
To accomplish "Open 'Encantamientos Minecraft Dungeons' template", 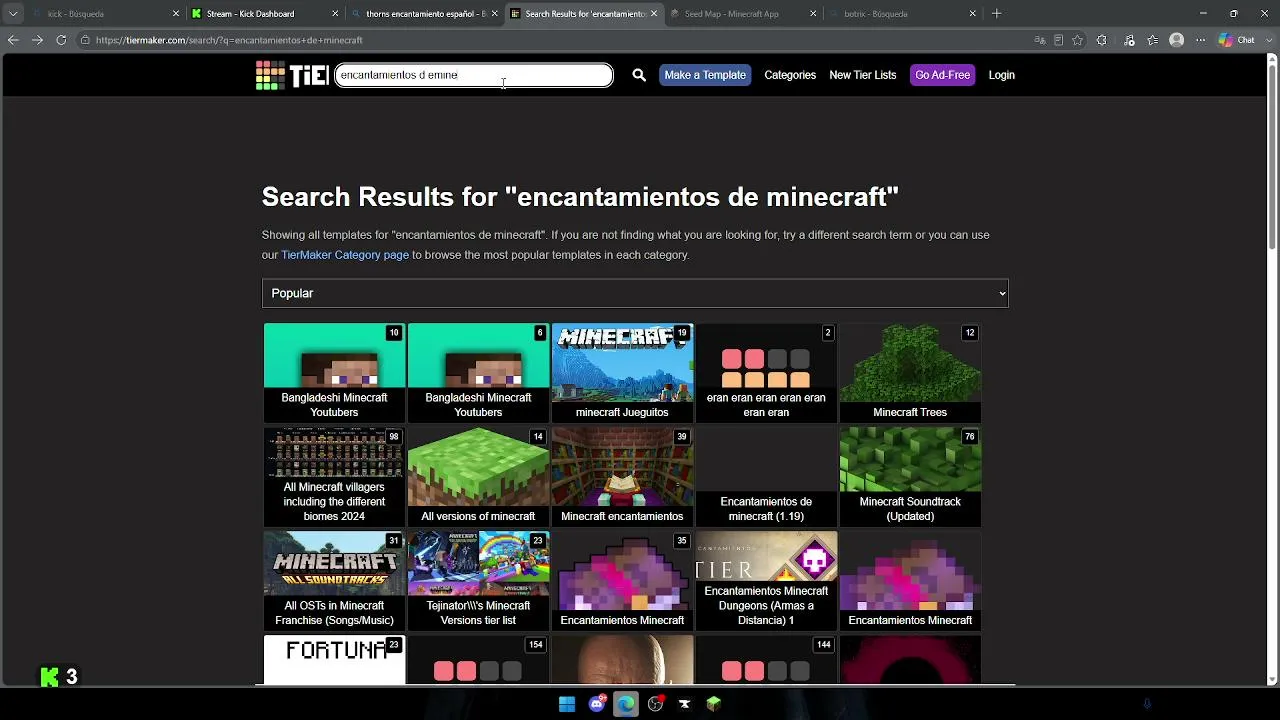I will pyautogui.click(x=766, y=581).
